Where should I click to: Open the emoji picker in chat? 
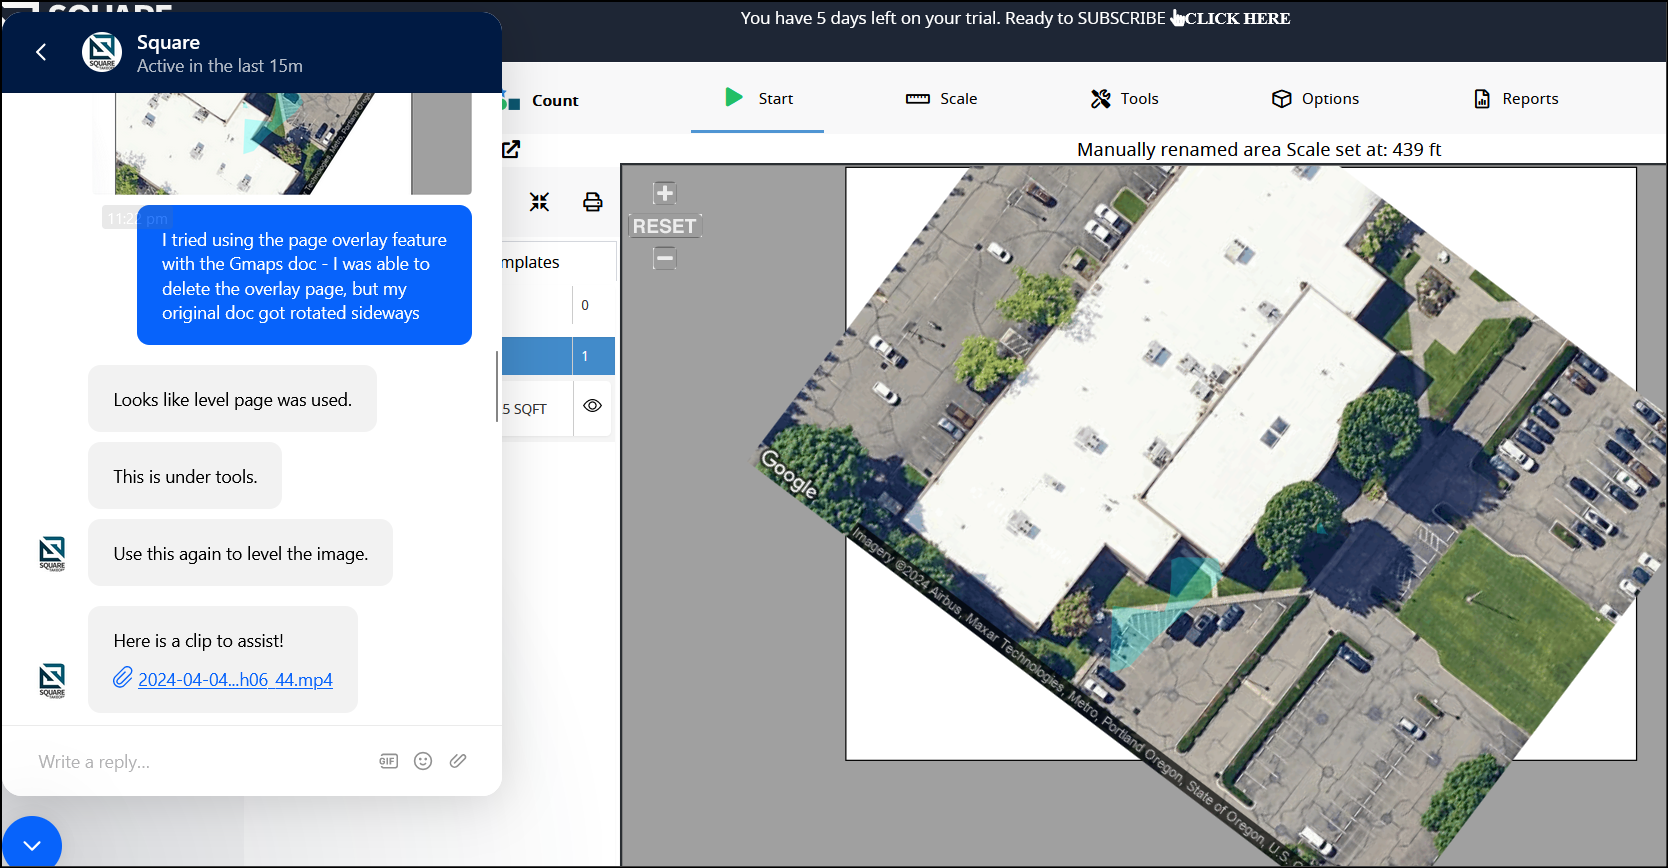(x=423, y=761)
